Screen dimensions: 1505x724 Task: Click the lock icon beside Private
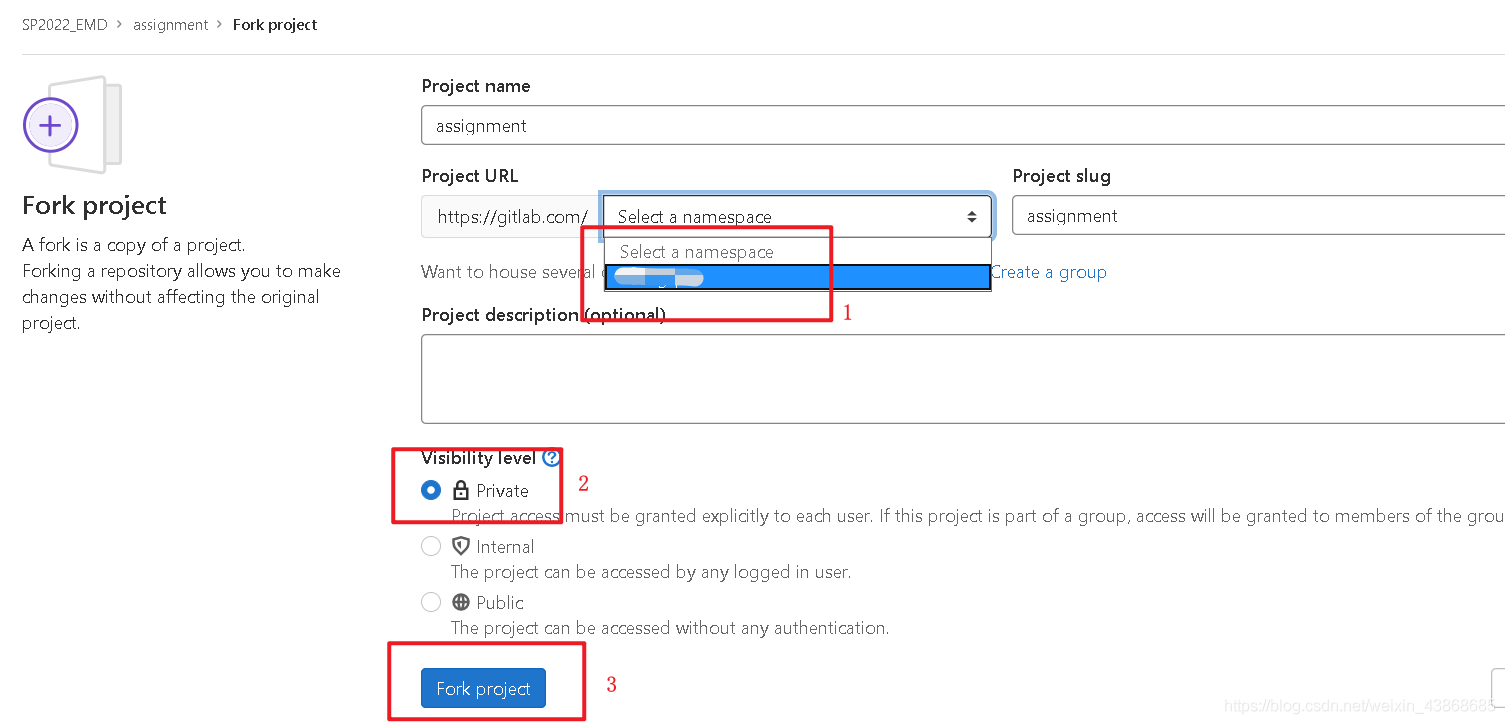point(460,490)
